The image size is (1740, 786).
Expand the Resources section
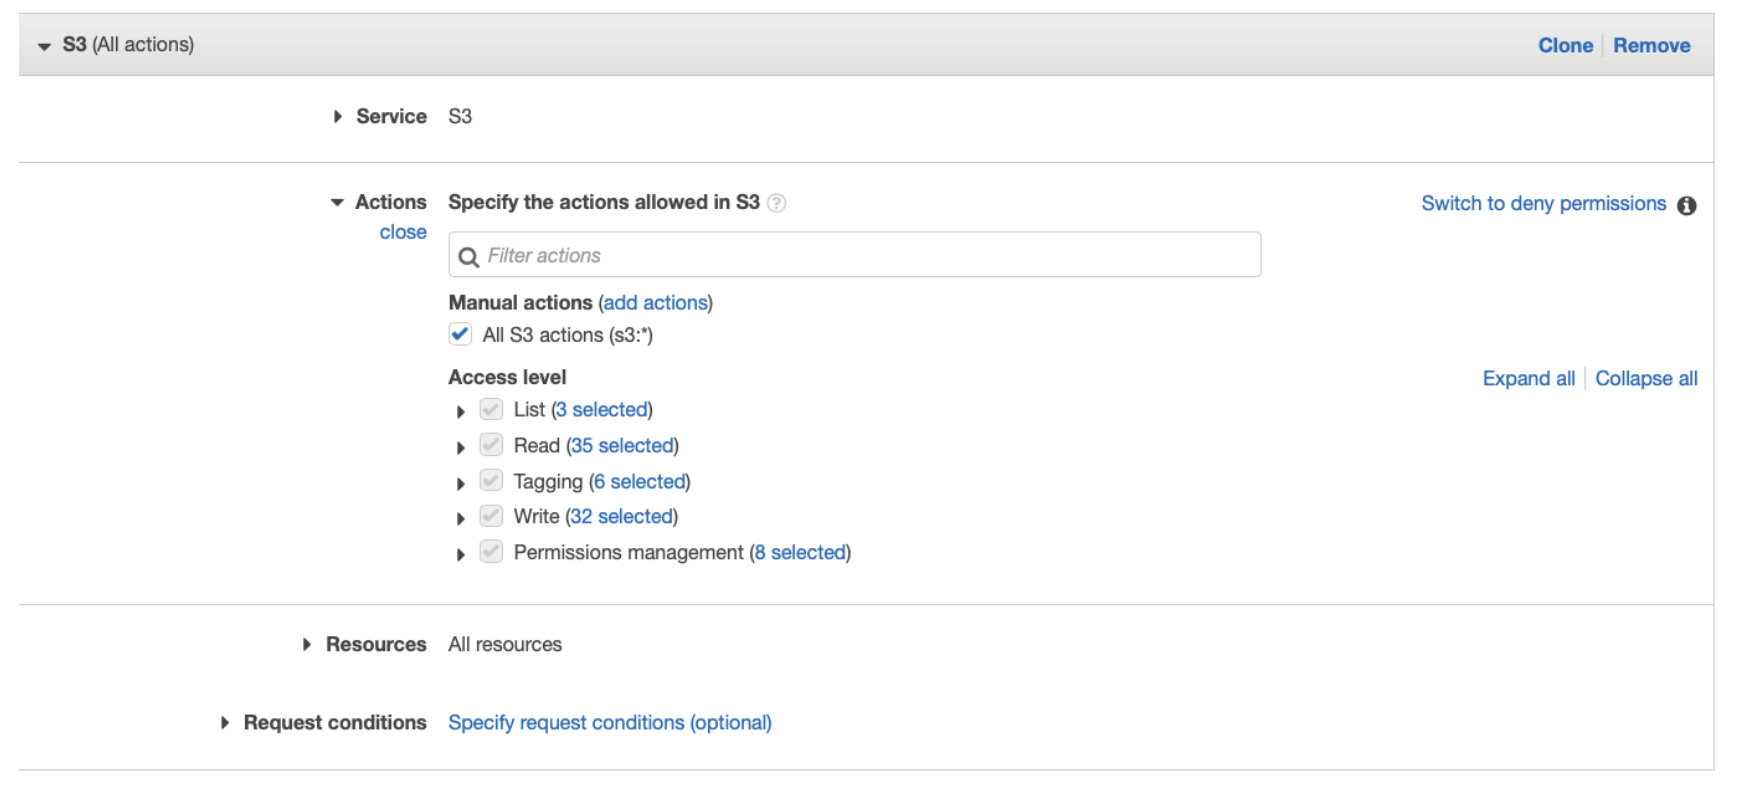307,645
